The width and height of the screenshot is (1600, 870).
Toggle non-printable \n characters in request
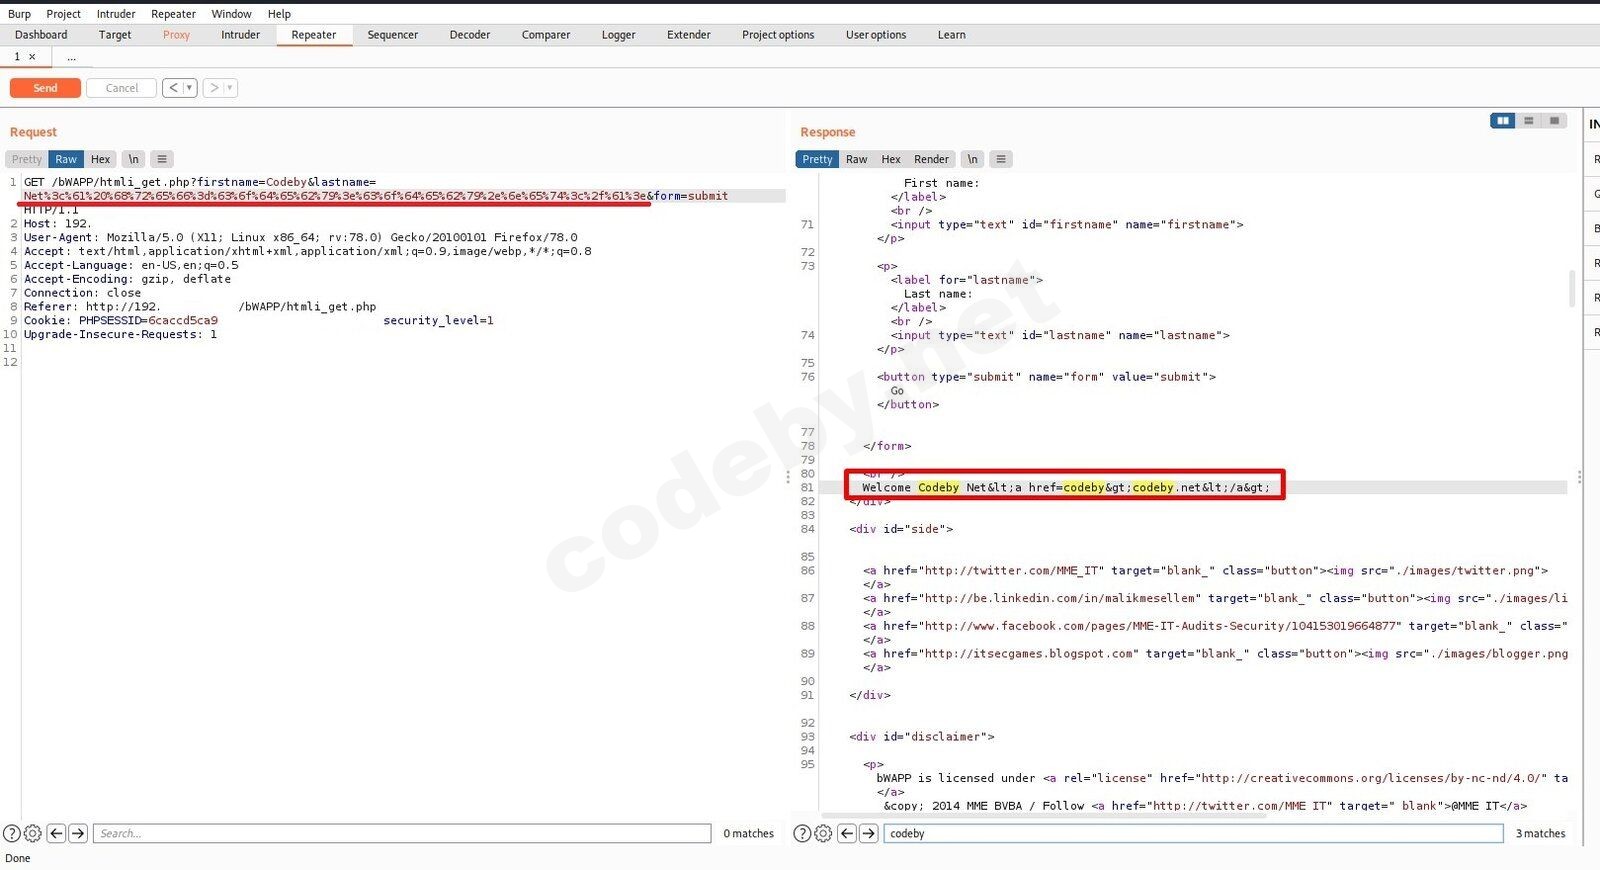coord(133,159)
